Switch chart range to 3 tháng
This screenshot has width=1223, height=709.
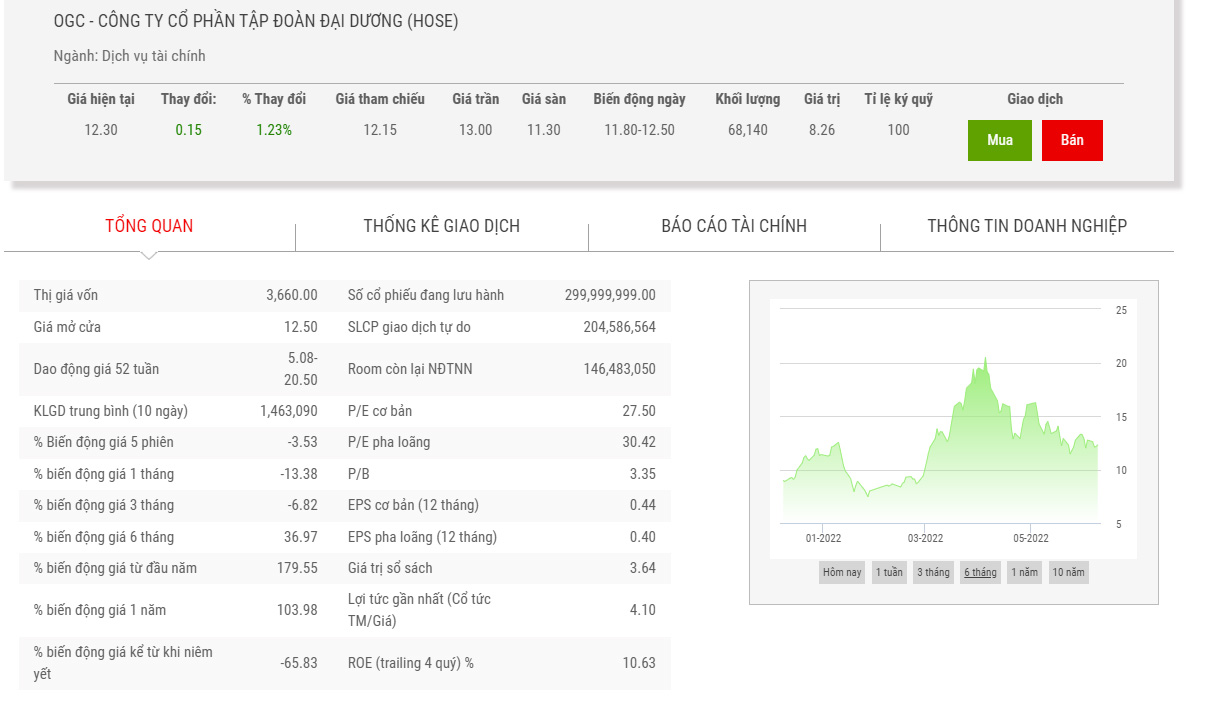coord(933,573)
